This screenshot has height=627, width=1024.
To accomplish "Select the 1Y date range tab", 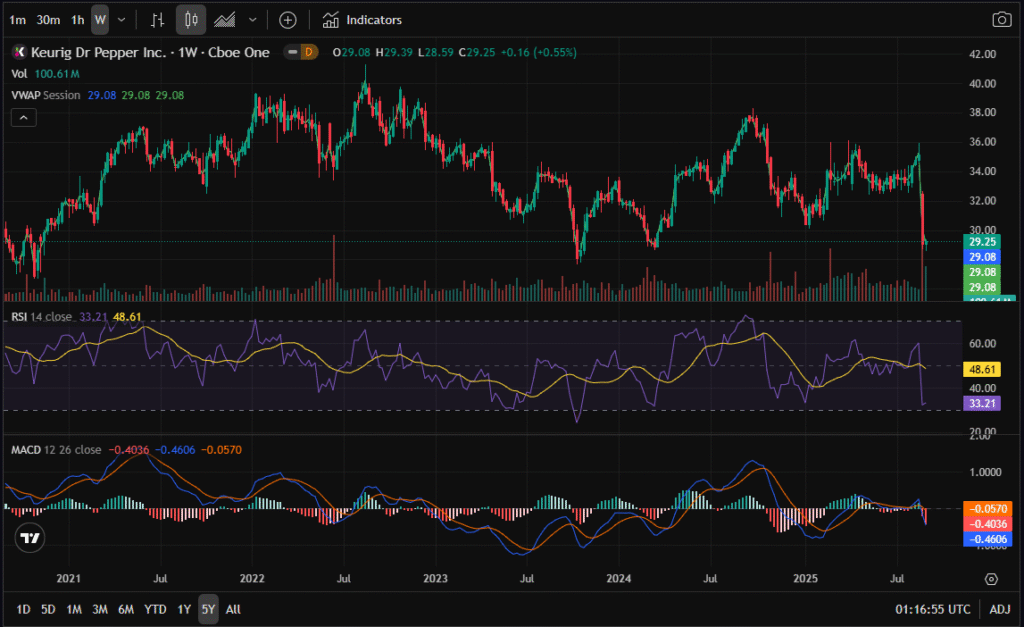I will tap(184, 609).
